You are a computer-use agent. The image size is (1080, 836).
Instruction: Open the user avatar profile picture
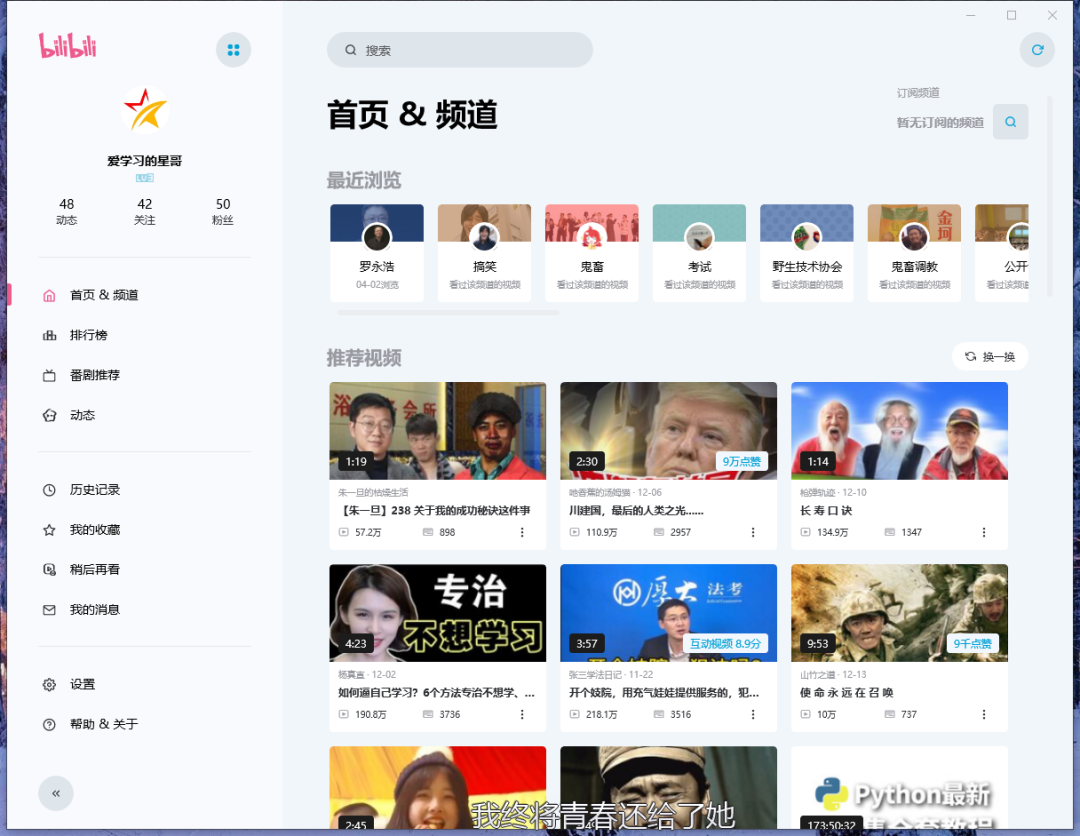(x=145, y=109)
